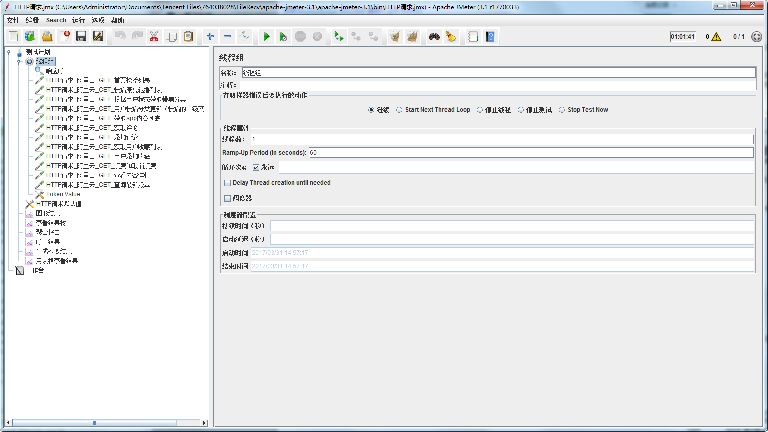
Task: Open the Search menu
Action: 56,19
